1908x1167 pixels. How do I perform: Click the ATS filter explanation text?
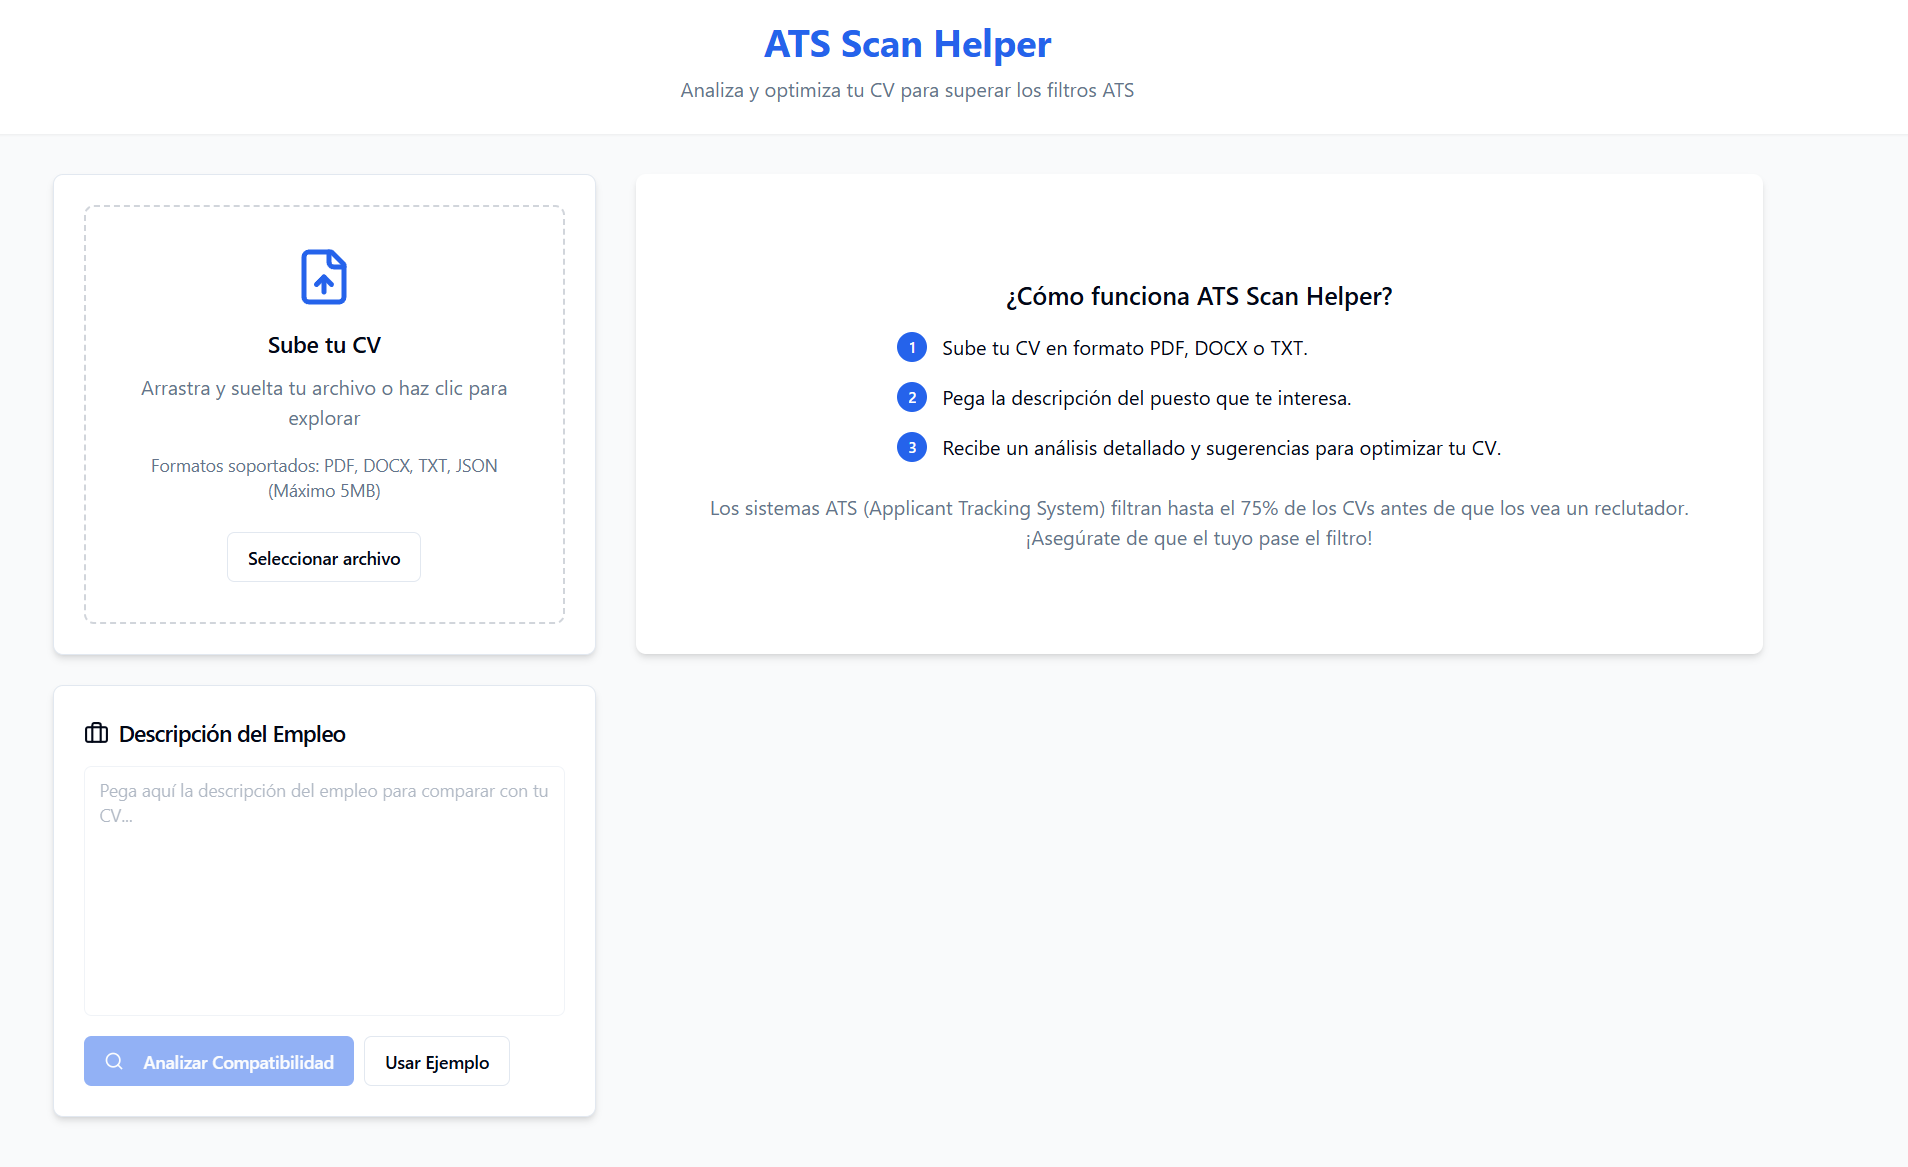(x=1198, y=522)
